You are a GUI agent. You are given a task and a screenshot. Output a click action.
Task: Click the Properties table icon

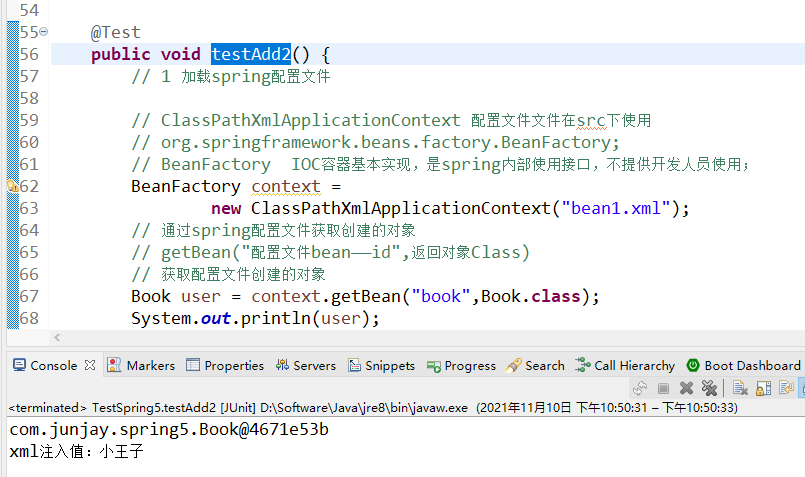193,365
